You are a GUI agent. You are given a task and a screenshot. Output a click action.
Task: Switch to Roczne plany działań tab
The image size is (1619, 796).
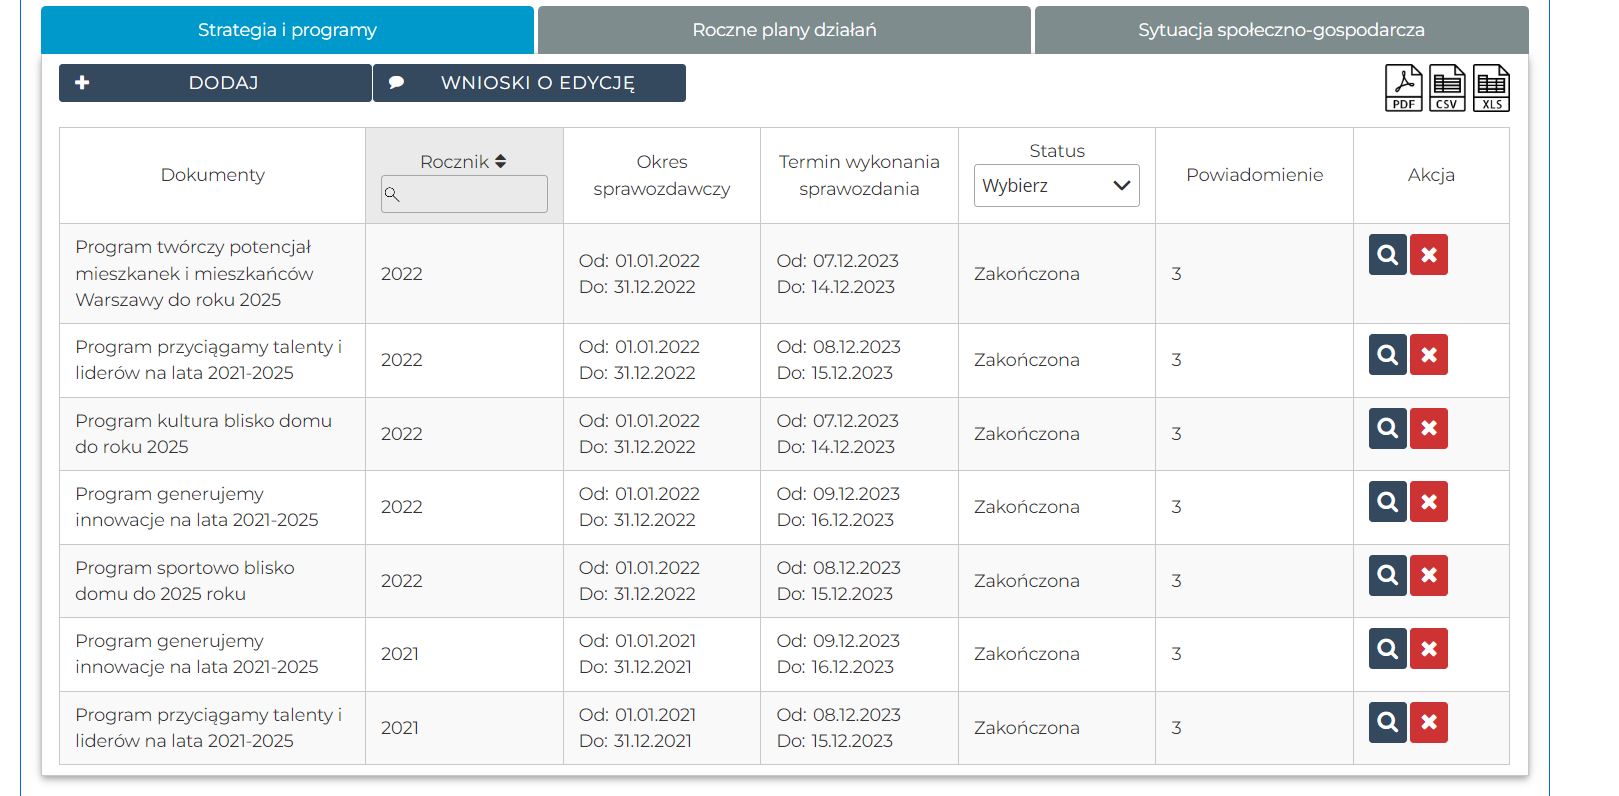(784, 30)
